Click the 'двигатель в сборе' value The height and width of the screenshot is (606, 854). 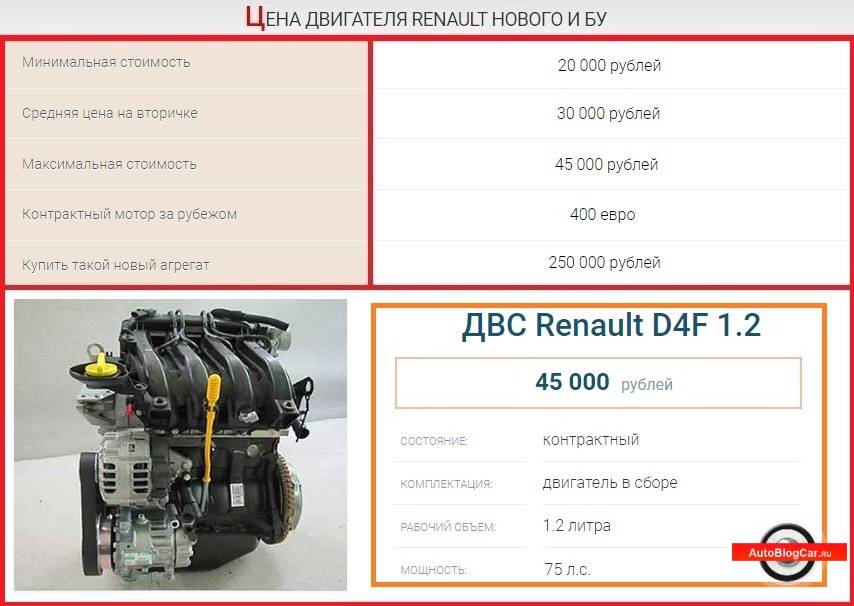tap(610, 482)
